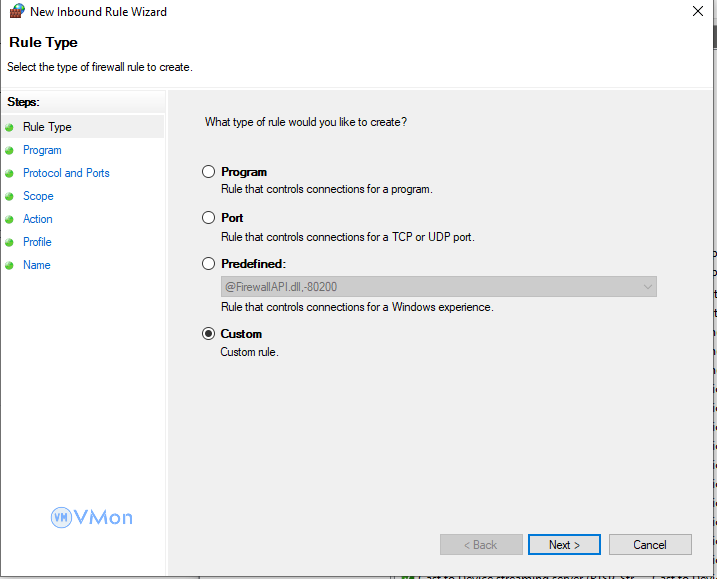Click the green bullet beside Program step
The height and width of the screenshot is (579, 717).
tap(10, 151)
